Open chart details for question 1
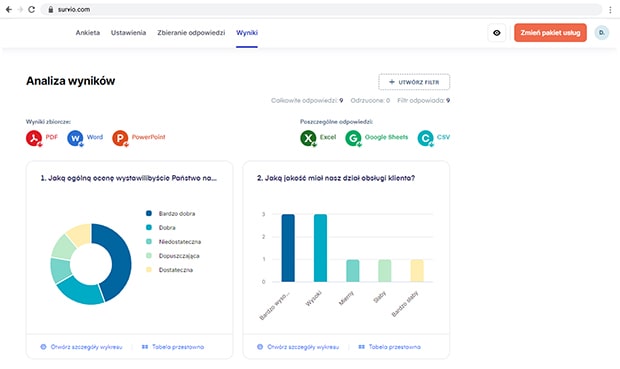This screenshot has width=620, height=369. (81, 347)
